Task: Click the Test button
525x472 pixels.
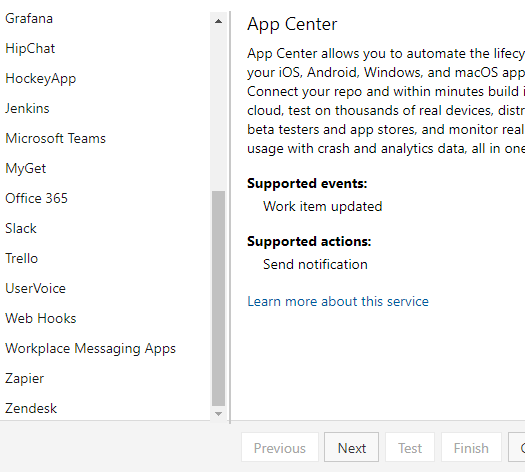Action: coord(410,447)
